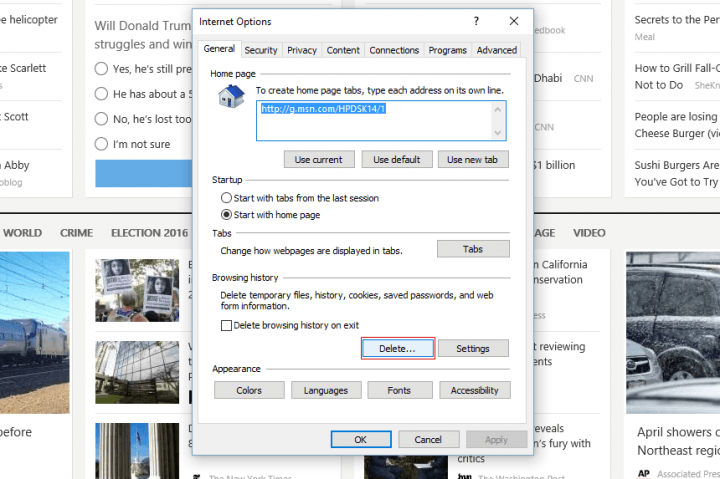Click the 'Use current' button
The image size is (720, 479).
[x=319, y=159]
